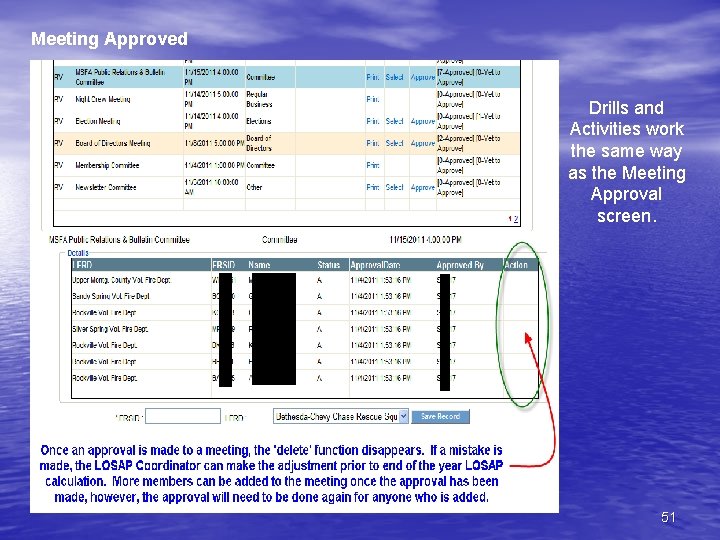Image resolution: width=720 pixels, height=540 pixels.
Task: Click Approve link for Newsletter Committee row
Action: click(422, 187)
